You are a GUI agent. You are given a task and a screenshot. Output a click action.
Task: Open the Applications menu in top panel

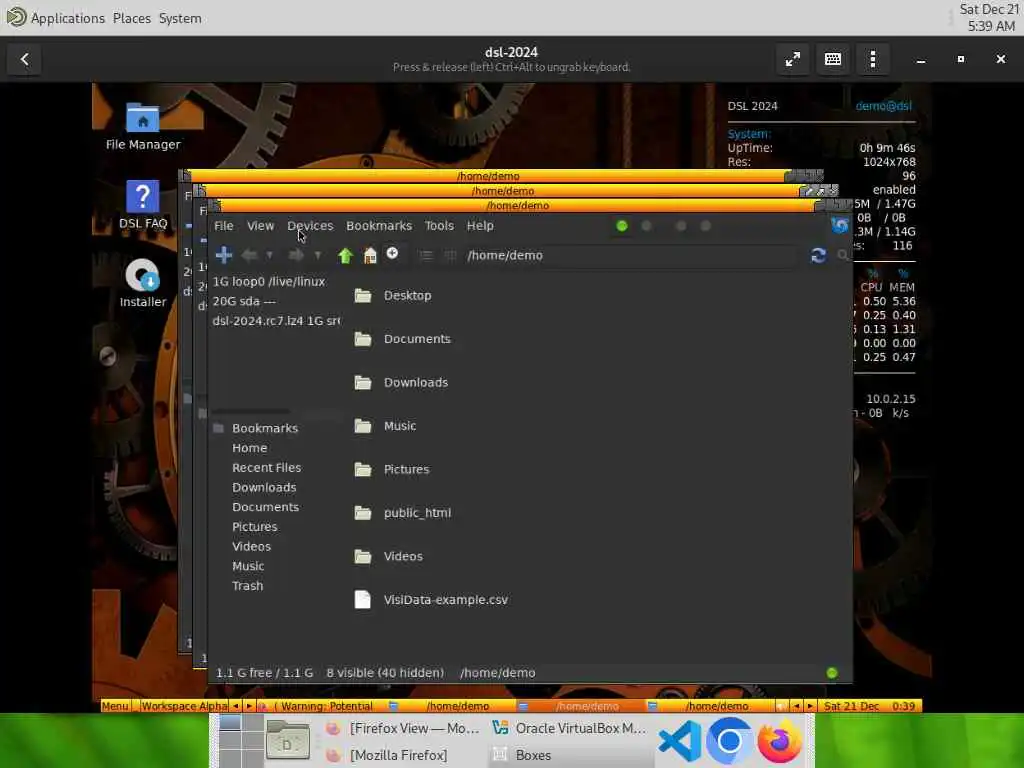[68, 18]
